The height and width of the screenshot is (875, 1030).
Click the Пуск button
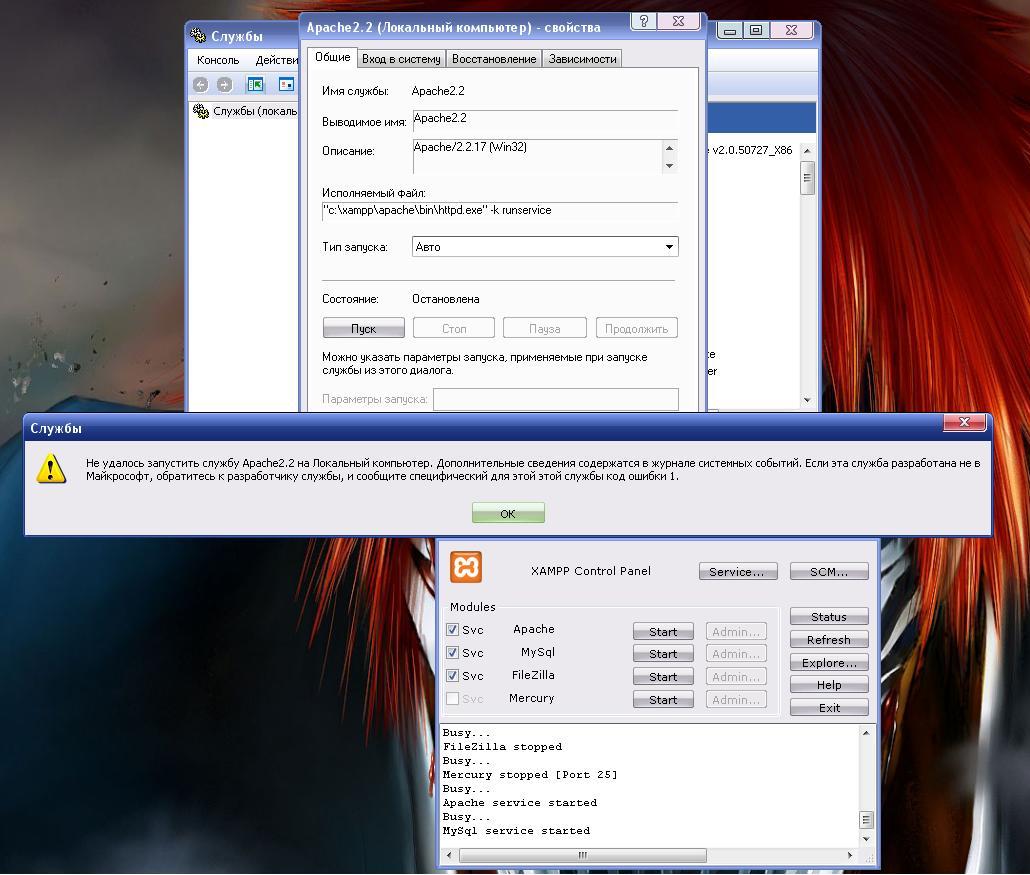tap(363, 328)
